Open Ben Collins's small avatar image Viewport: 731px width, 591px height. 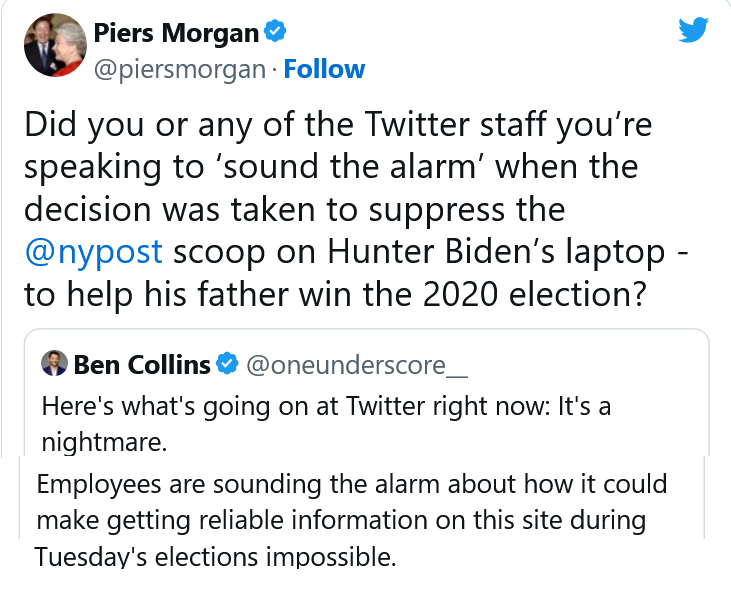point(54,364)
